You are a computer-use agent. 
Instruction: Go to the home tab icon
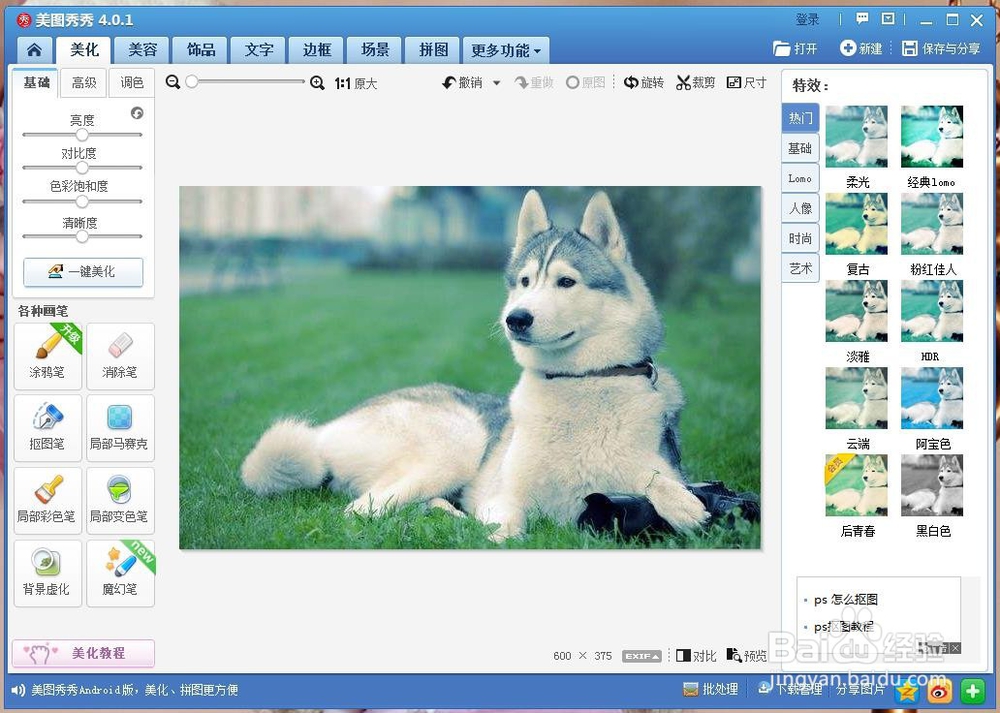(34, 50)
